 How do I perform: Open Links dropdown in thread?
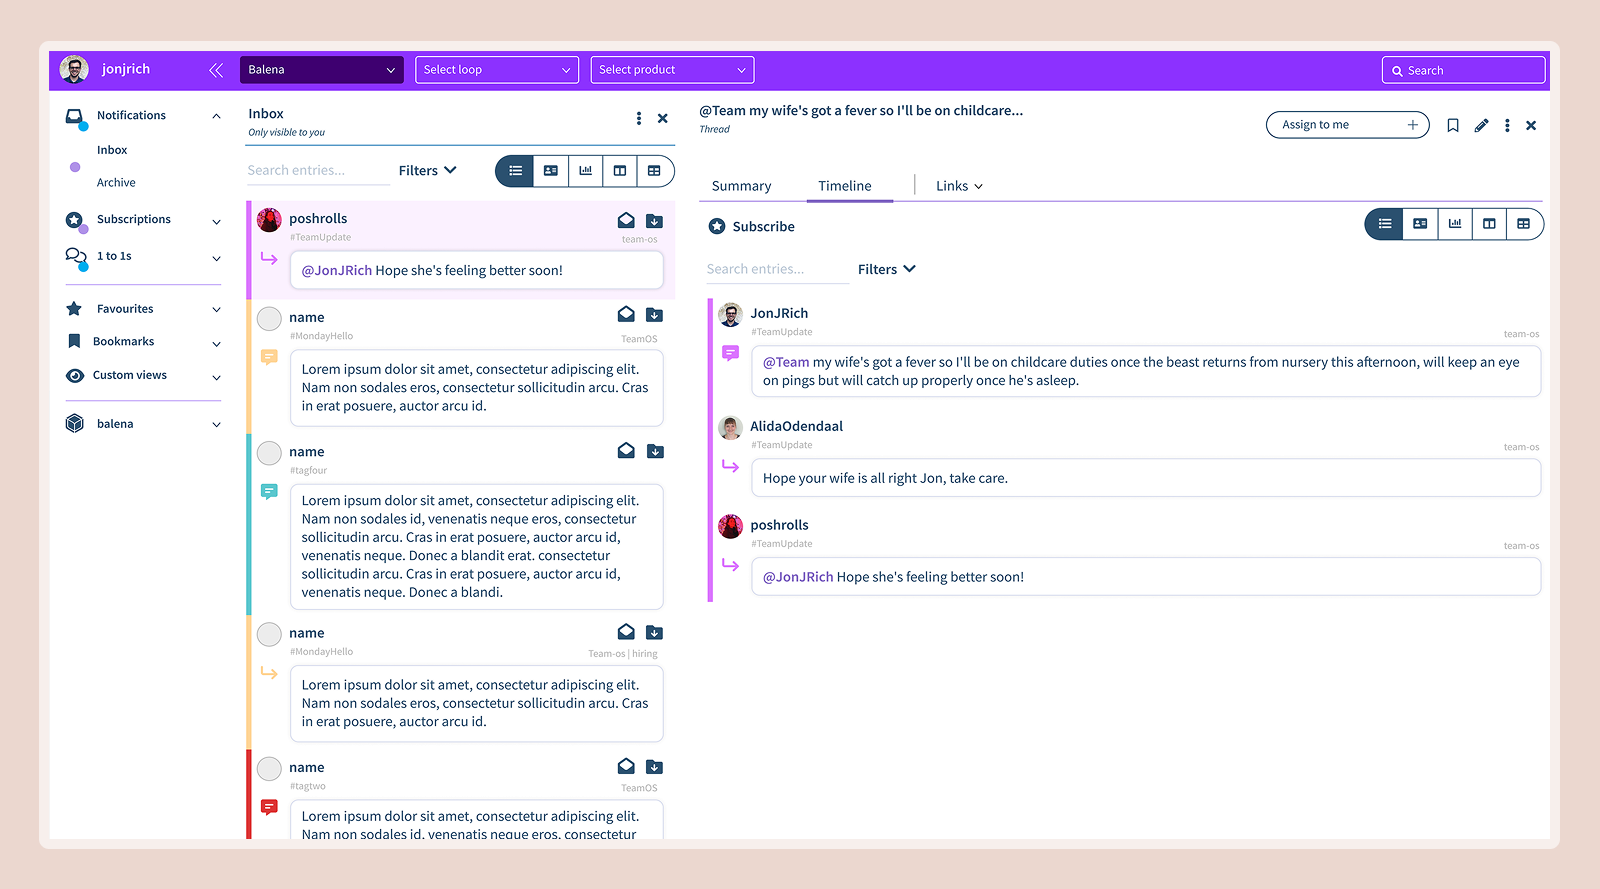[959, 186]
